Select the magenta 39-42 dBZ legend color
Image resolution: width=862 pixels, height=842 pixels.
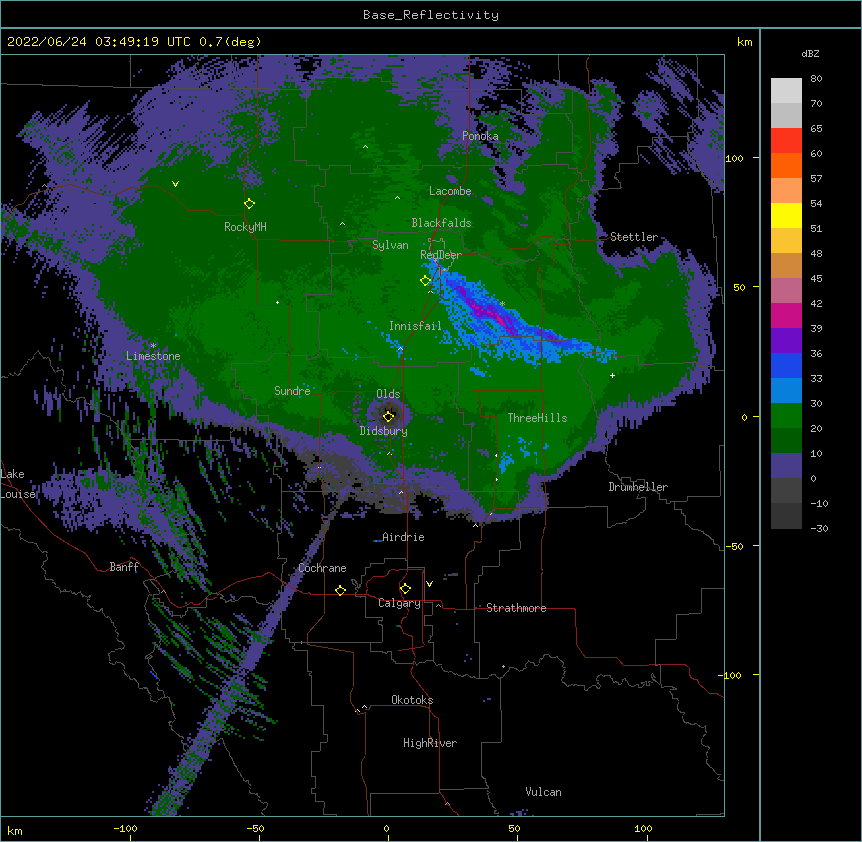coord(786,315)
